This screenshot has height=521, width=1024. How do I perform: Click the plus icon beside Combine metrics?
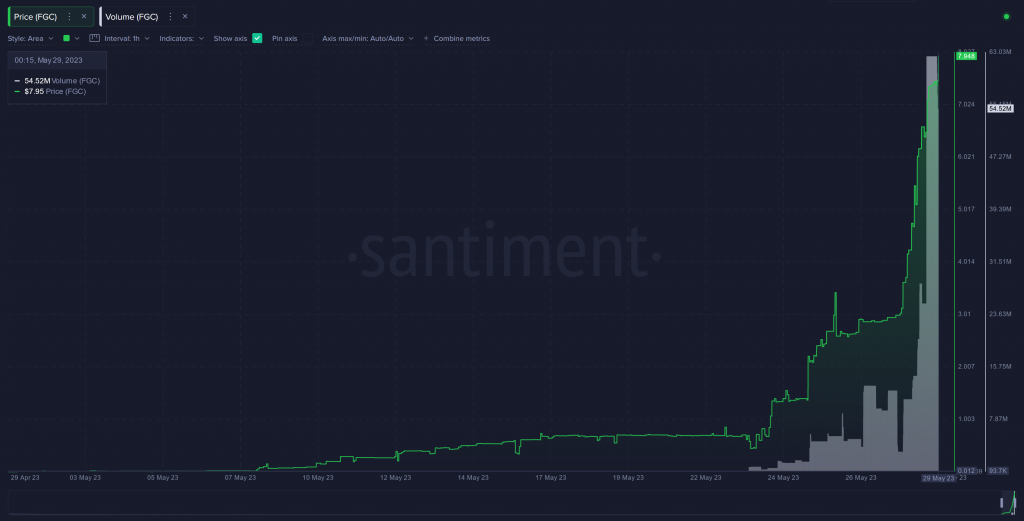(x=426, y=39)
